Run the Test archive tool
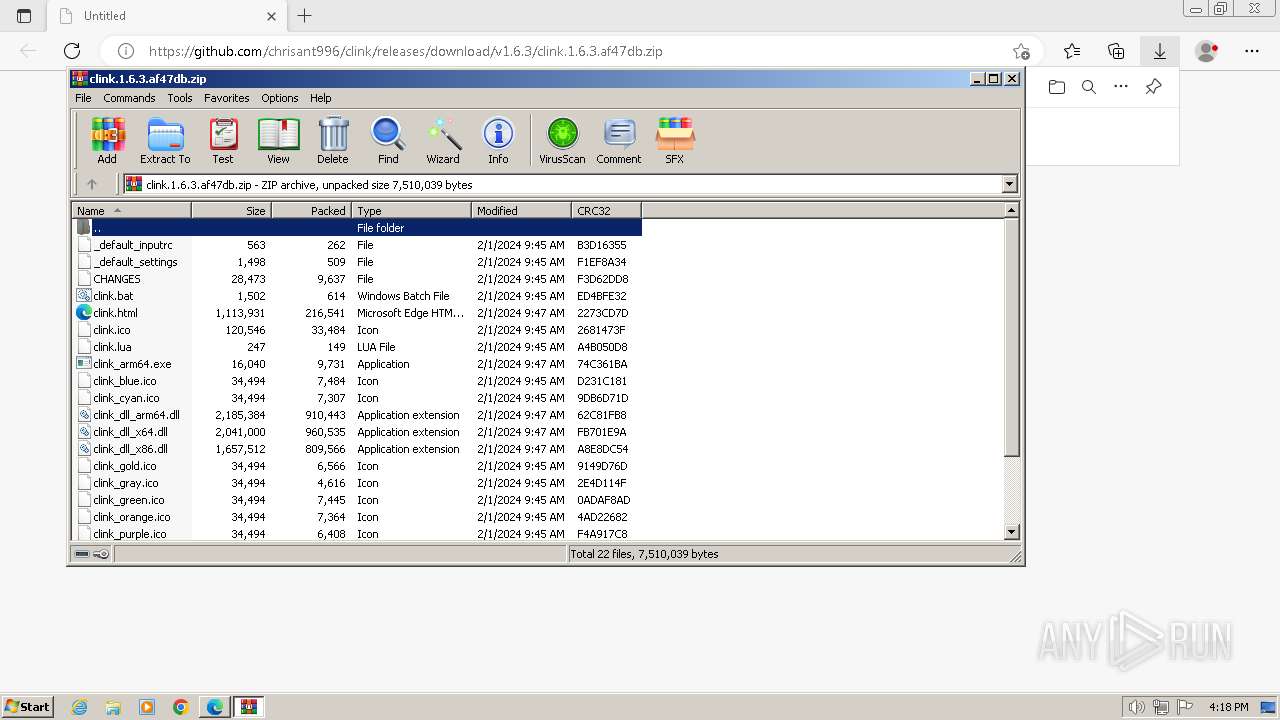 [x=223, y=141]
